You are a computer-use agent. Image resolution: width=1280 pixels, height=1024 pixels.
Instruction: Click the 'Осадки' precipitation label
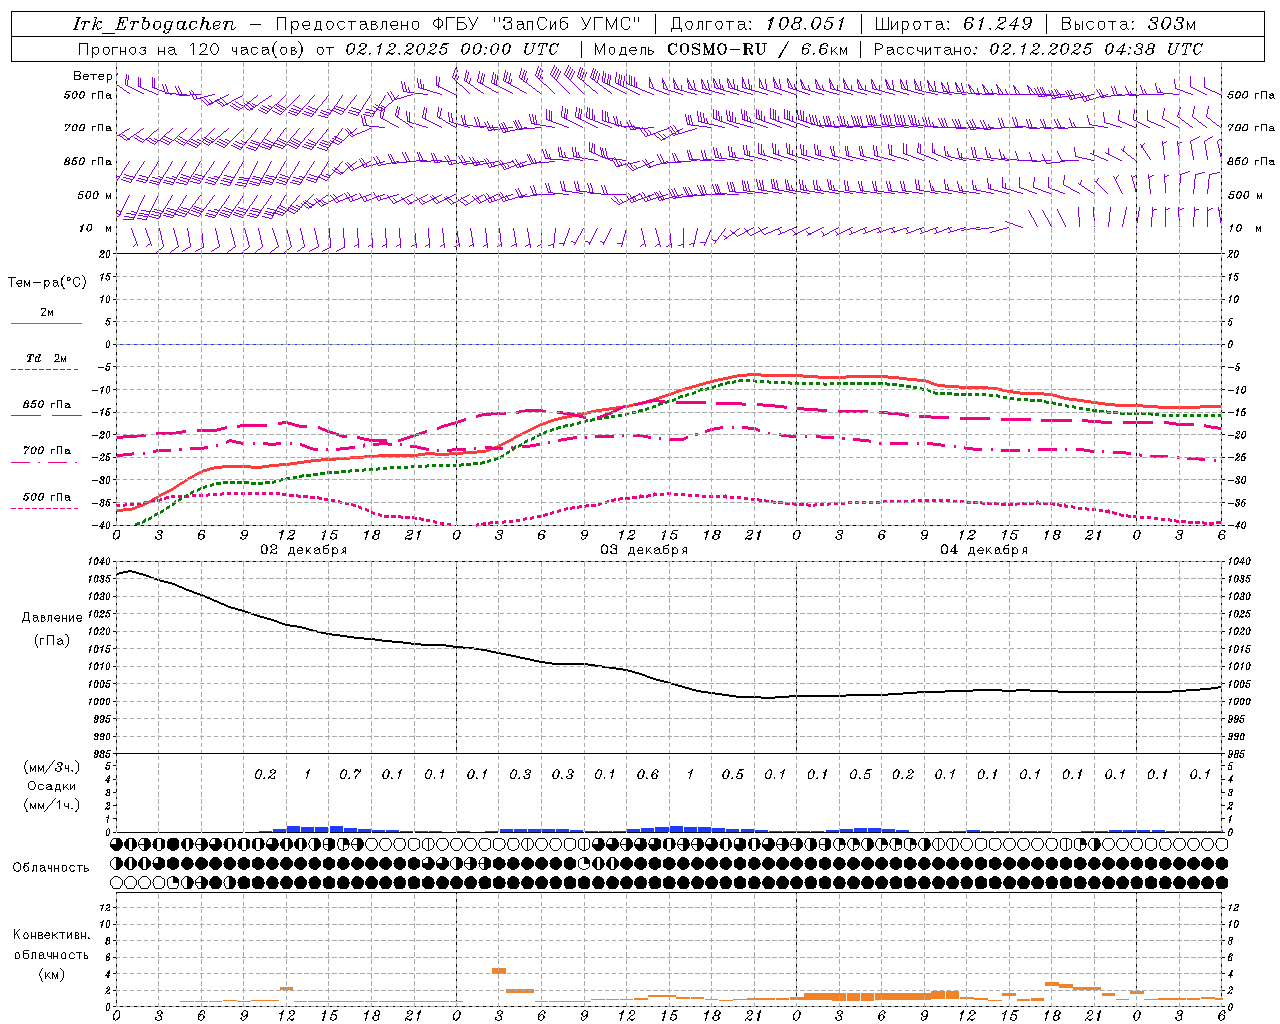(x=51, y=786)
